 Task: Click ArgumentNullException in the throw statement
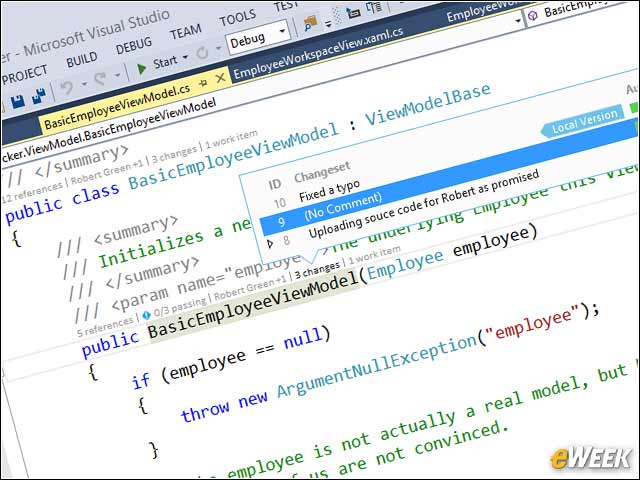coord(377,366)
